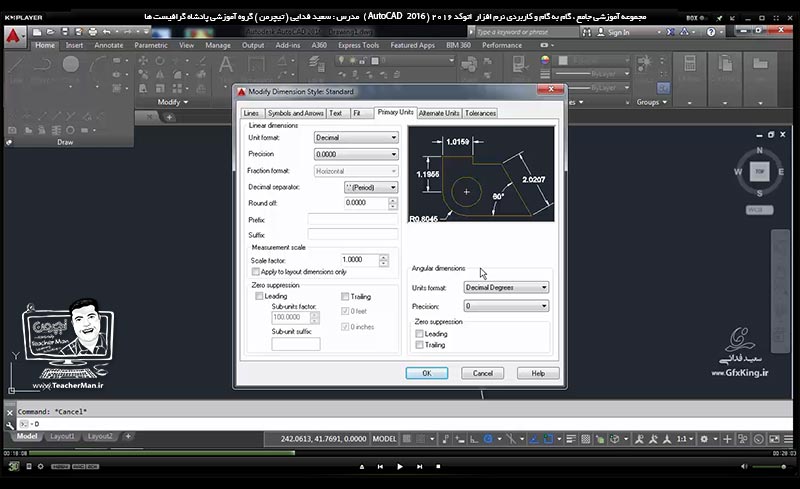Screen dimensions: 800x489
Task: Click the Prefix input field
Action: click(x=353, y=219)
